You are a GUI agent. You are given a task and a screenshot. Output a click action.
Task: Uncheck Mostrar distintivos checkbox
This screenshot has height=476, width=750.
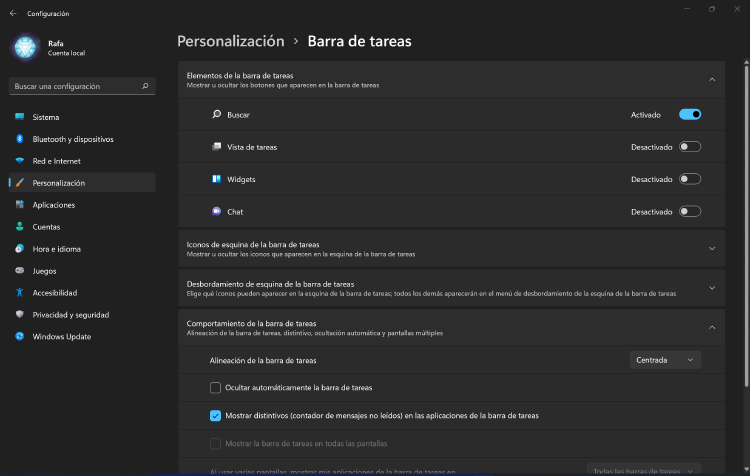pyautogui.click(x=215, y=416)
